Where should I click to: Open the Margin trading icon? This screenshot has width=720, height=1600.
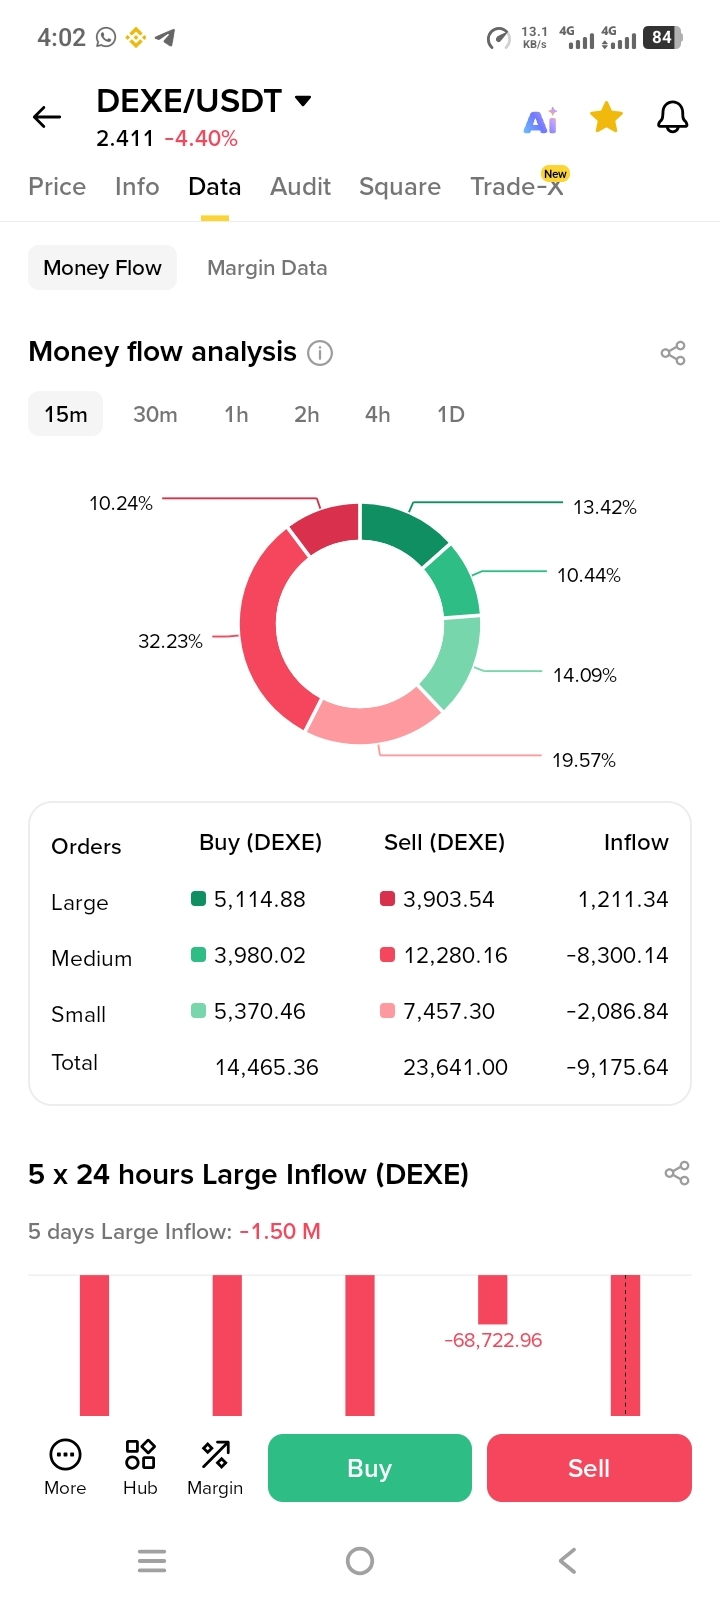click(x=215, y=1467)
